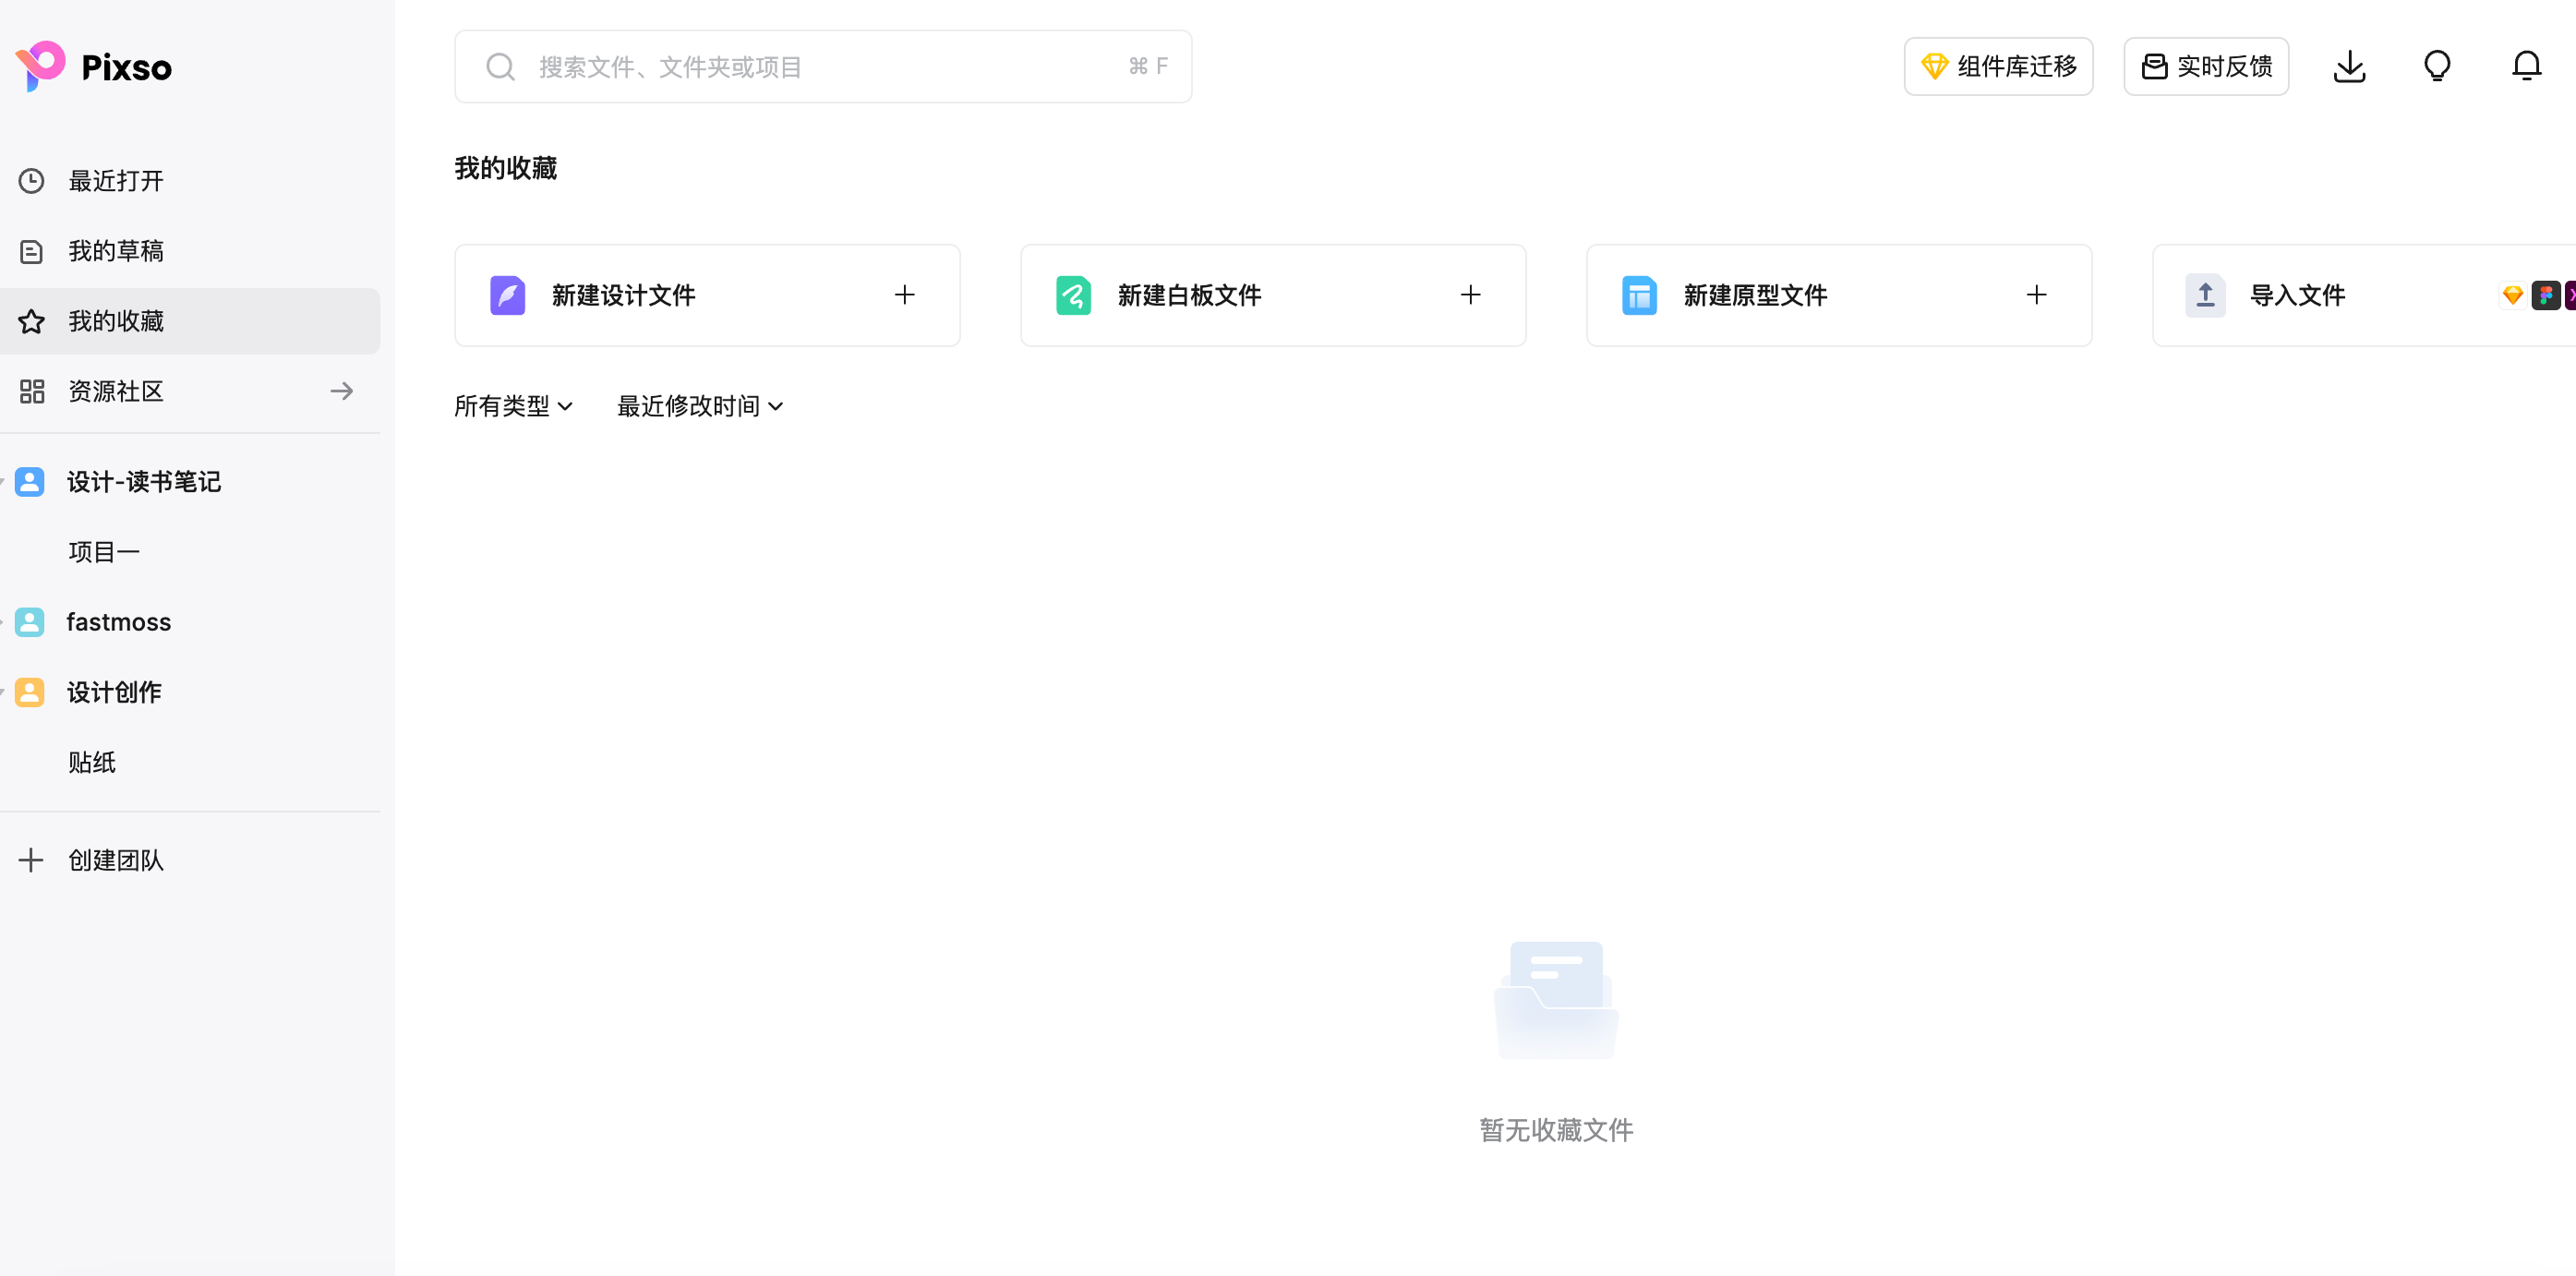Click the plus on 新建原型文件
This screenshot has height=1276, width=2576.
[2036, 295]
